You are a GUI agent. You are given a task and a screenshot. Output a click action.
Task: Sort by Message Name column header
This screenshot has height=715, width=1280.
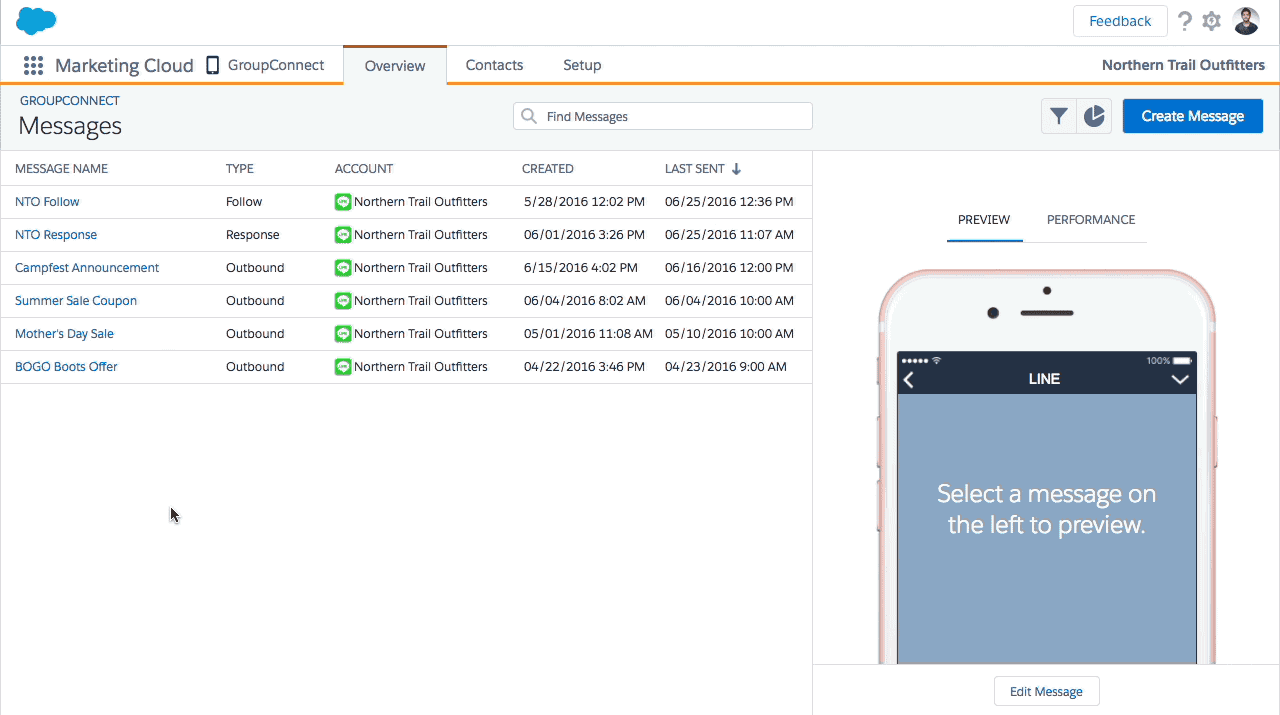tap(61, 169)
